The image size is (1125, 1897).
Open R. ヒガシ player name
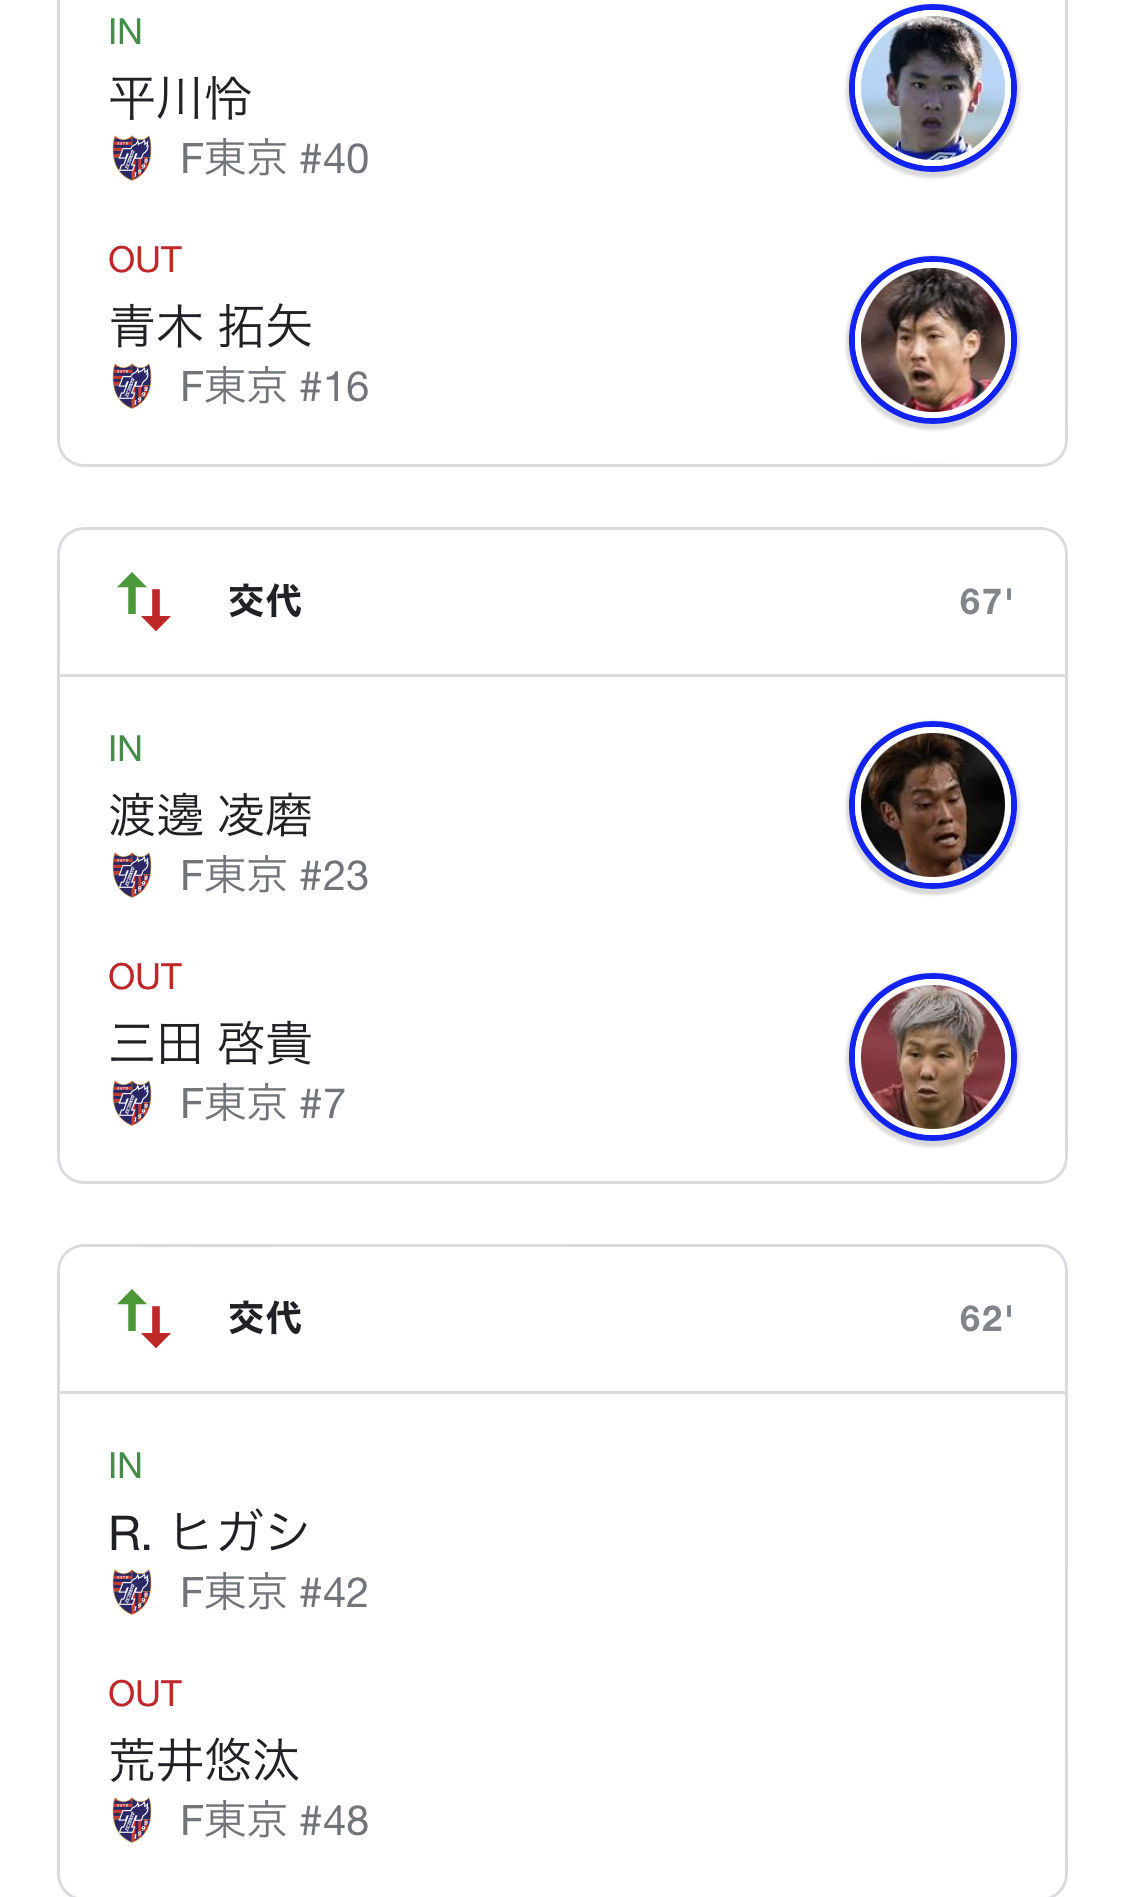[x=209, y=1533]
